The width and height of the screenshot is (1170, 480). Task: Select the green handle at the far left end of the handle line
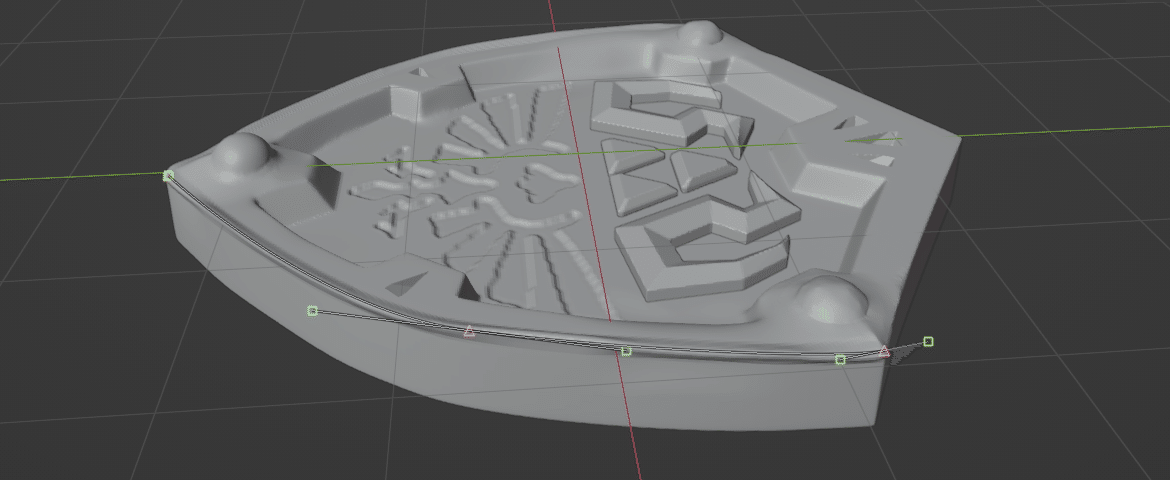pos(313,311)
